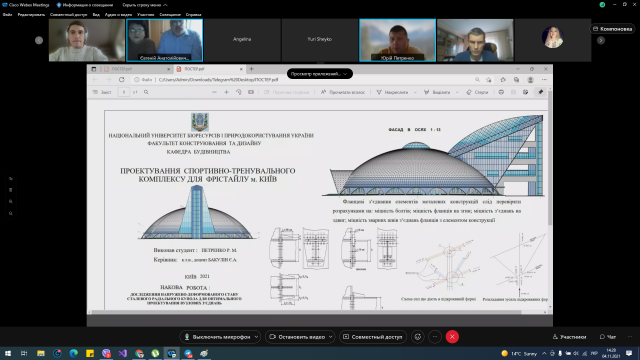Open the Совместный доступ share button
This screenshot has width=640, height=360.
point(373,337)
